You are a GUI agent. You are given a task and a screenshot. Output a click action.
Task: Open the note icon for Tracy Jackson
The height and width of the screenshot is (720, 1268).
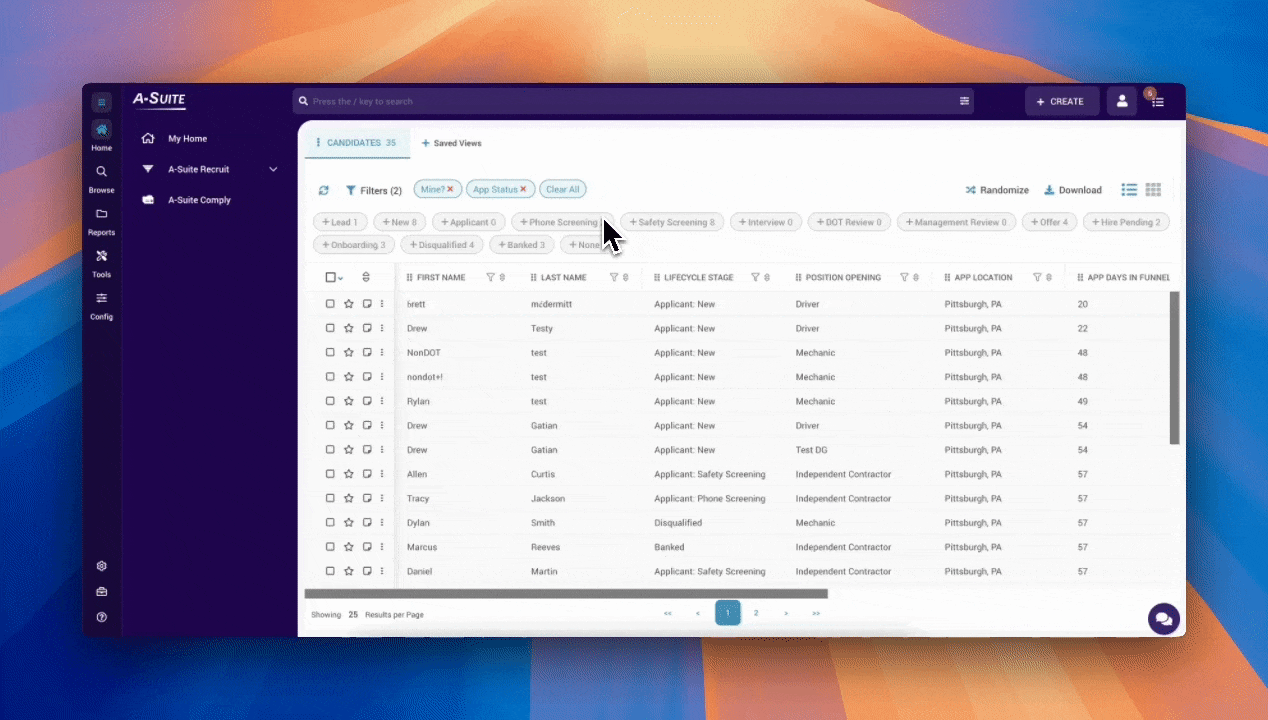(367, 498)
